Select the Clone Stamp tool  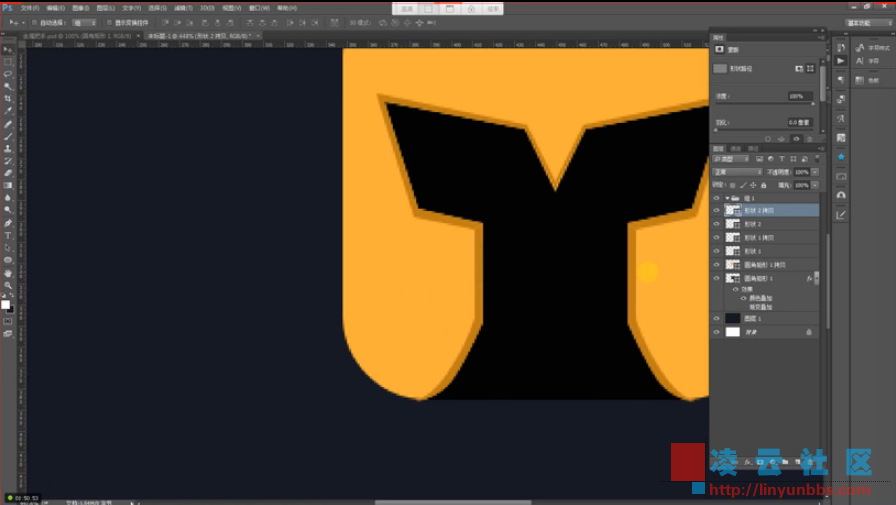point(8,149)
